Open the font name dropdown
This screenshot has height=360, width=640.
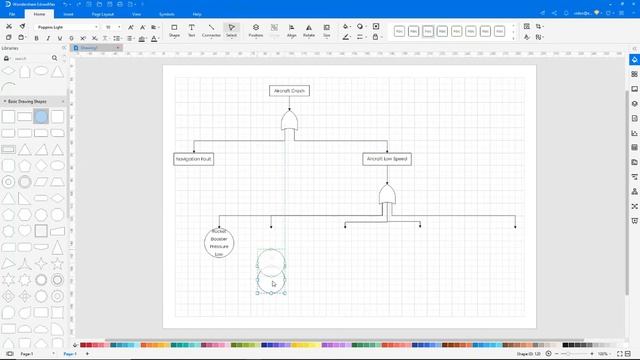click(x=96, y=27)
